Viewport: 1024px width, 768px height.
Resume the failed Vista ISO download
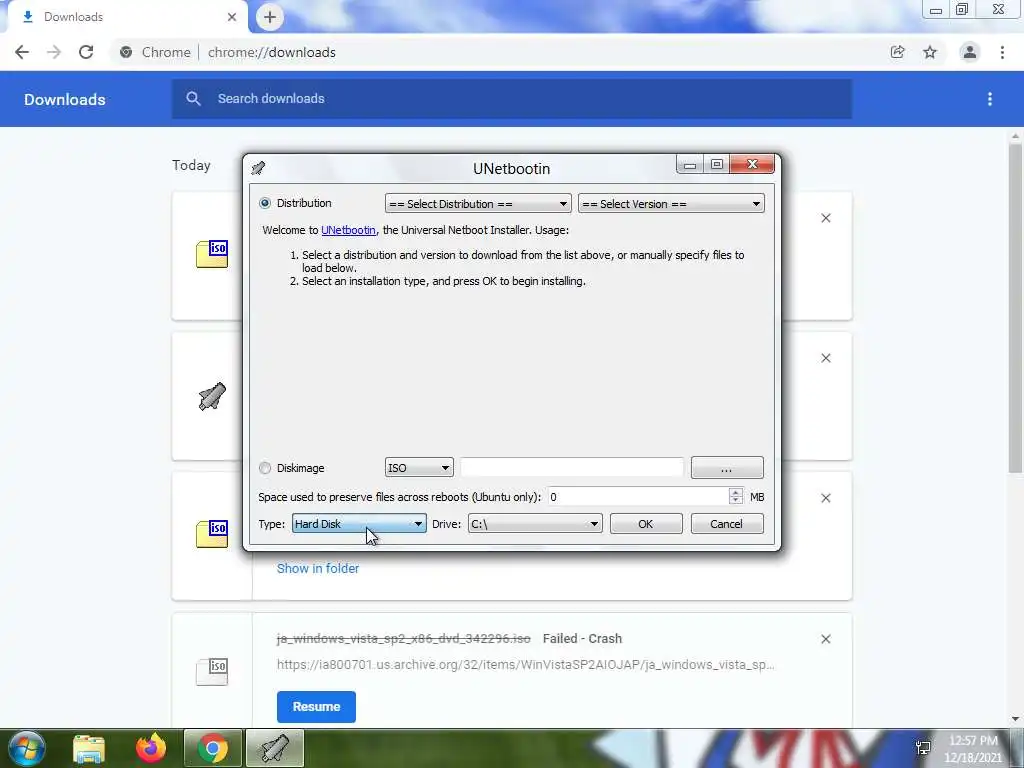click(316, 707)
